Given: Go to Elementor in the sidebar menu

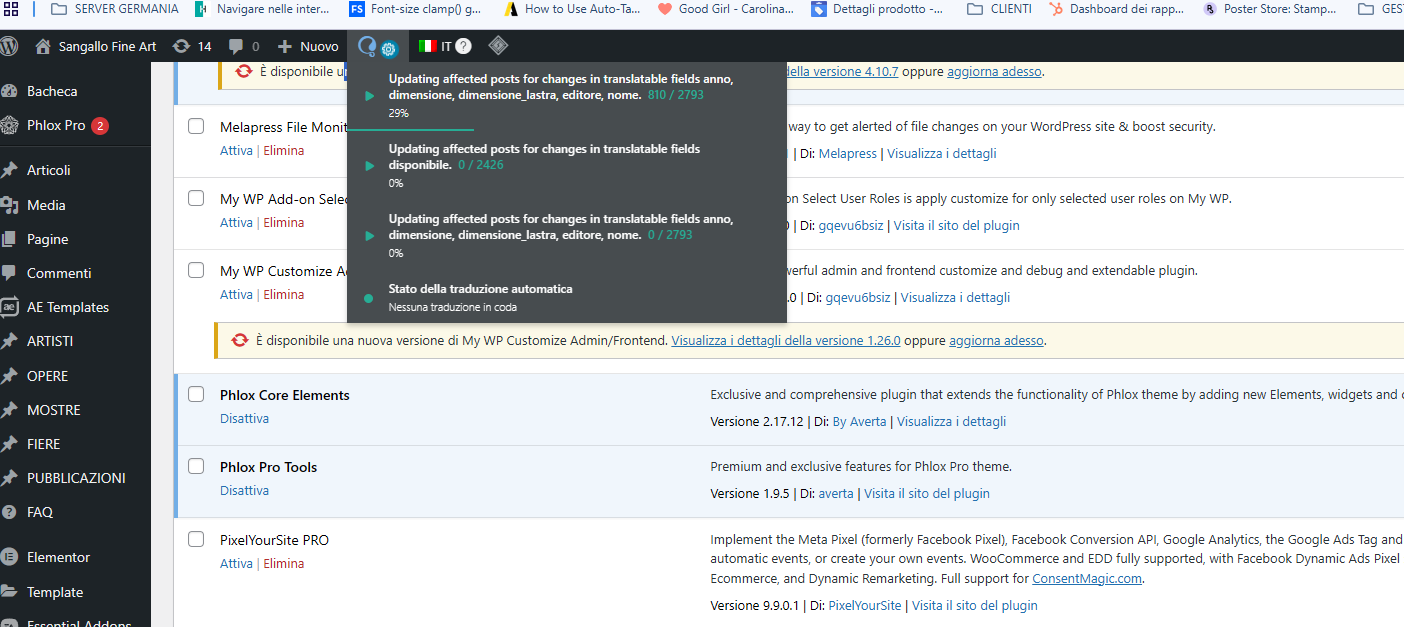Looking at the screenshot, I should point(58,557).
